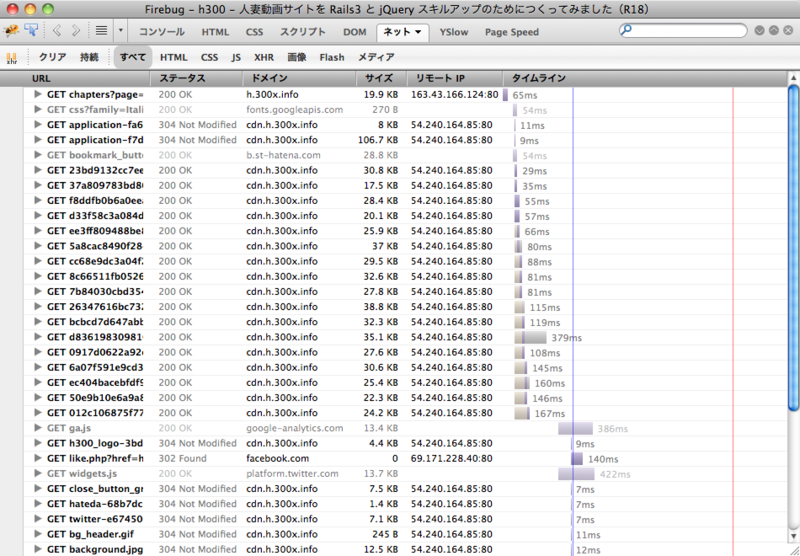Activate the element inspect pointer icon
Screen dimensions: 800x556
(31, 31)
